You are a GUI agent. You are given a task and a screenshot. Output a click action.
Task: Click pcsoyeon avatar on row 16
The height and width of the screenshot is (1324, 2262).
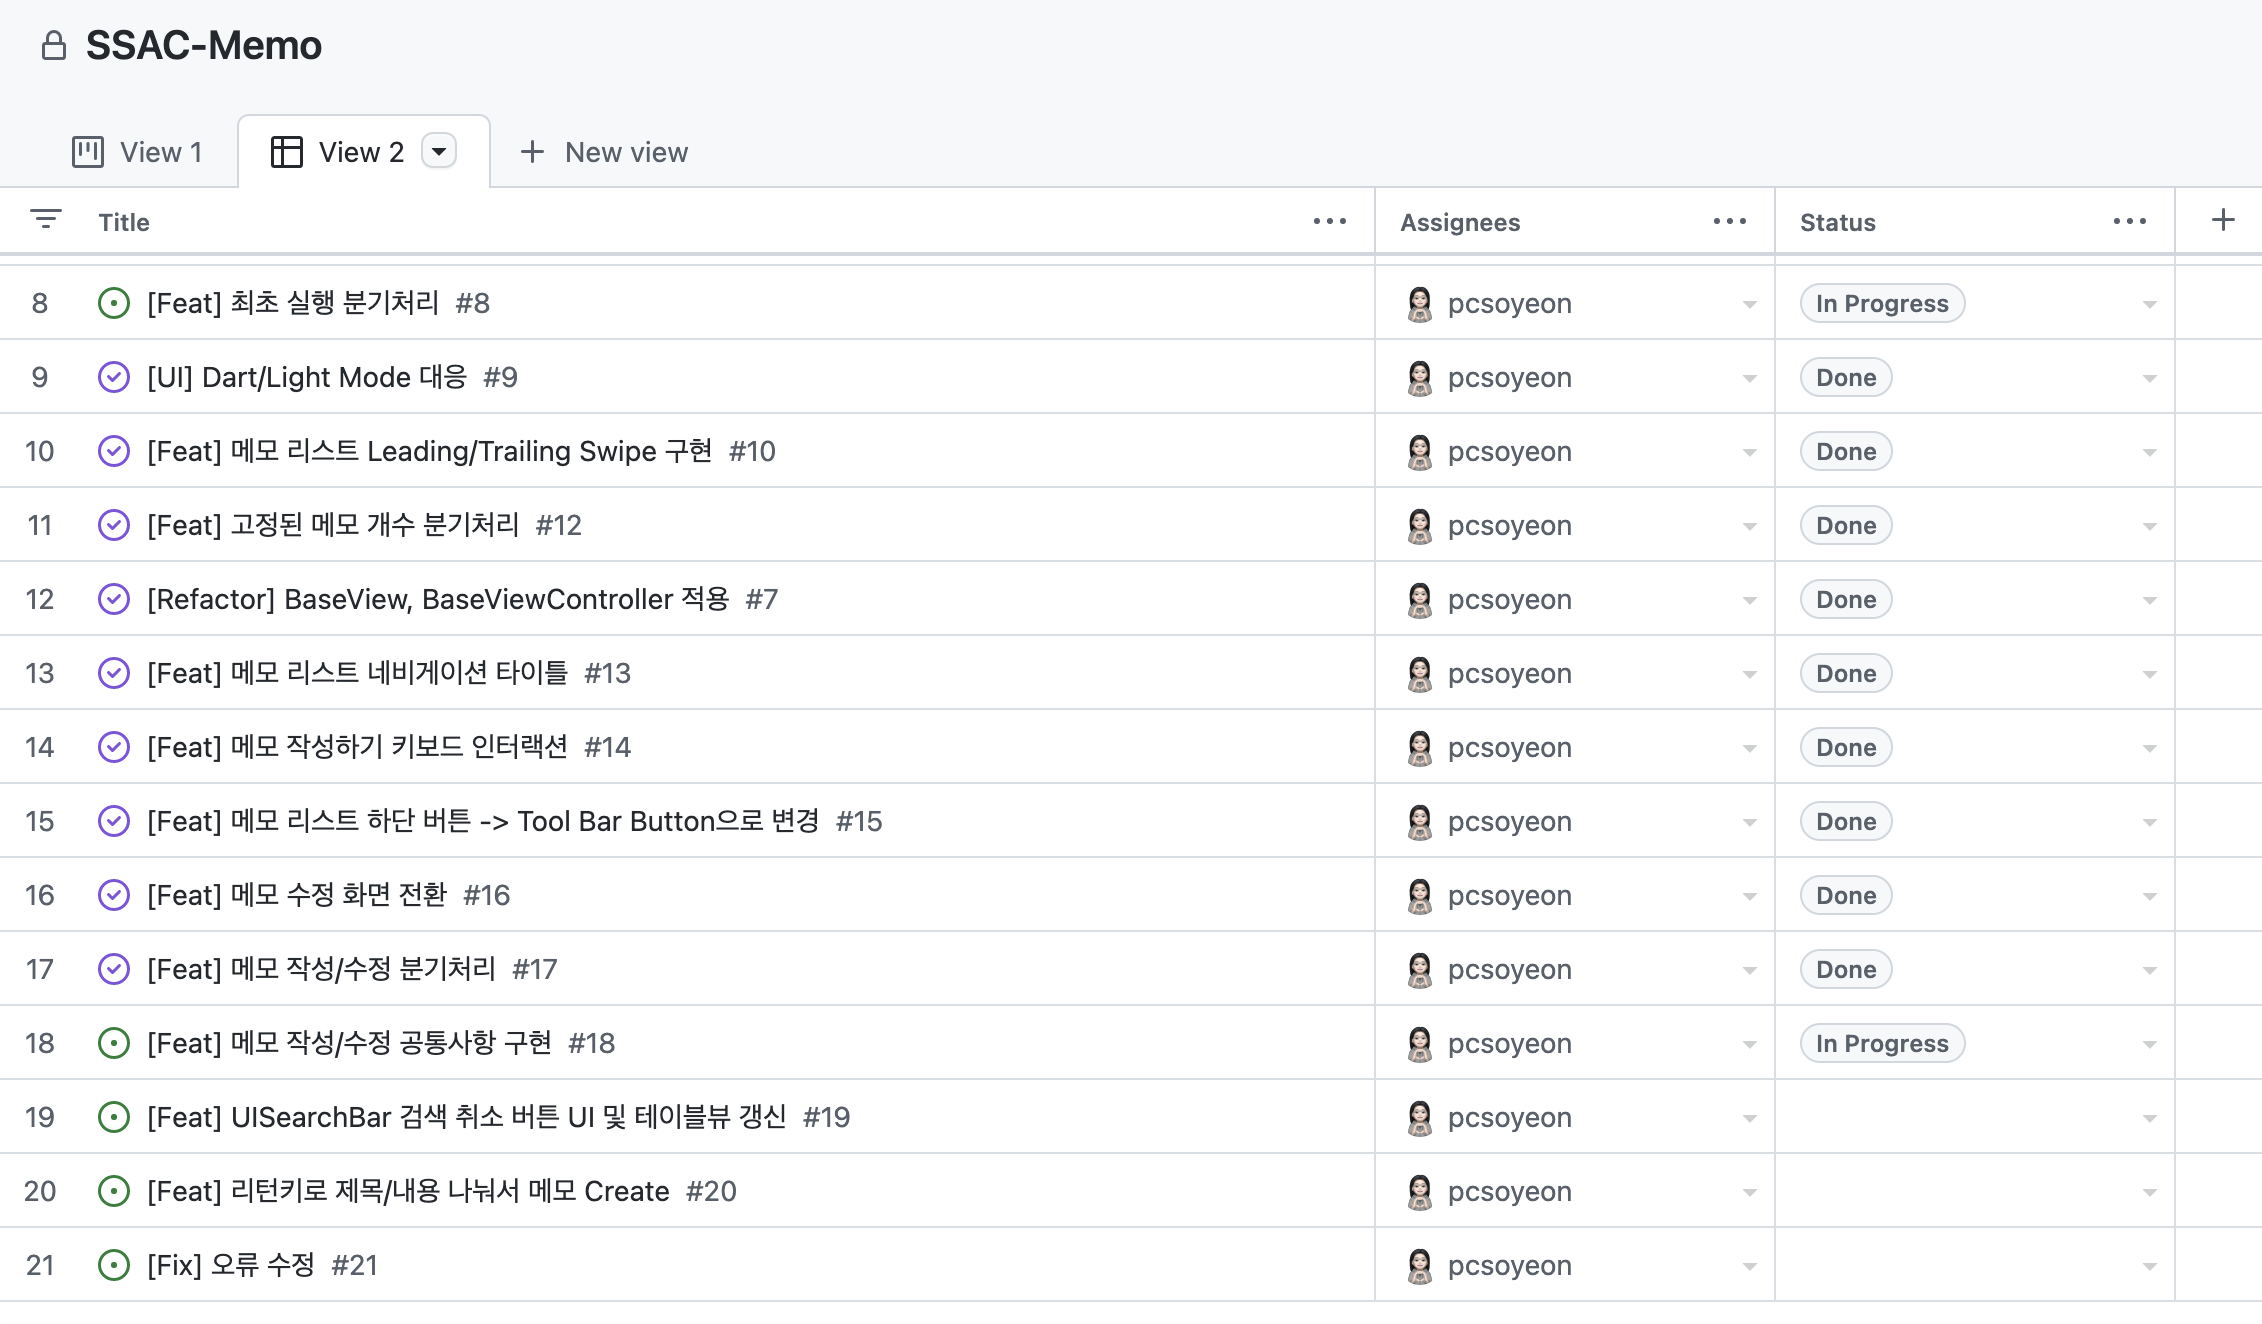1419,895
